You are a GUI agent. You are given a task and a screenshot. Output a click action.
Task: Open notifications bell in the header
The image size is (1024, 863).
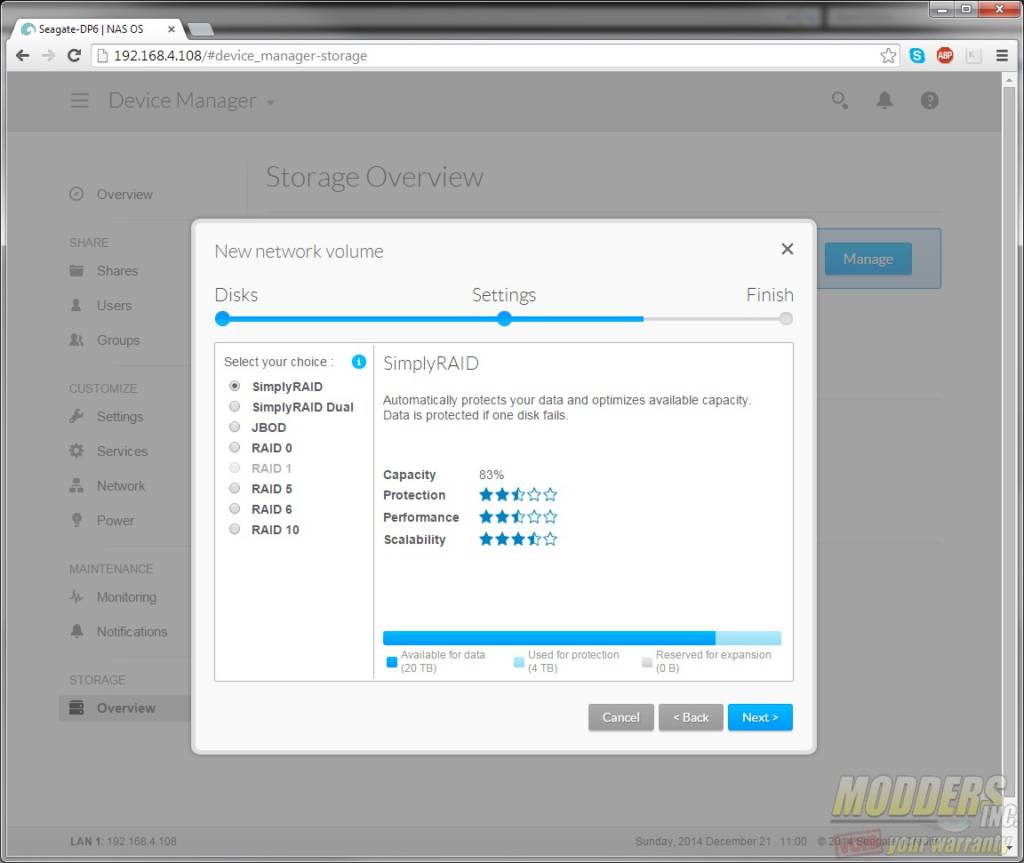884,101
